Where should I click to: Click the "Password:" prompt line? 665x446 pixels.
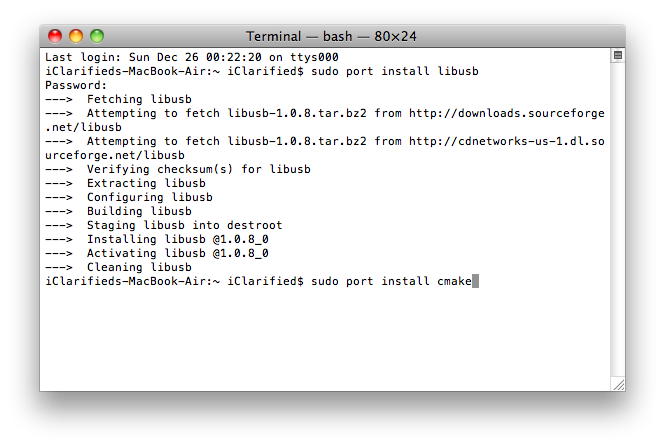click(76, 86)
